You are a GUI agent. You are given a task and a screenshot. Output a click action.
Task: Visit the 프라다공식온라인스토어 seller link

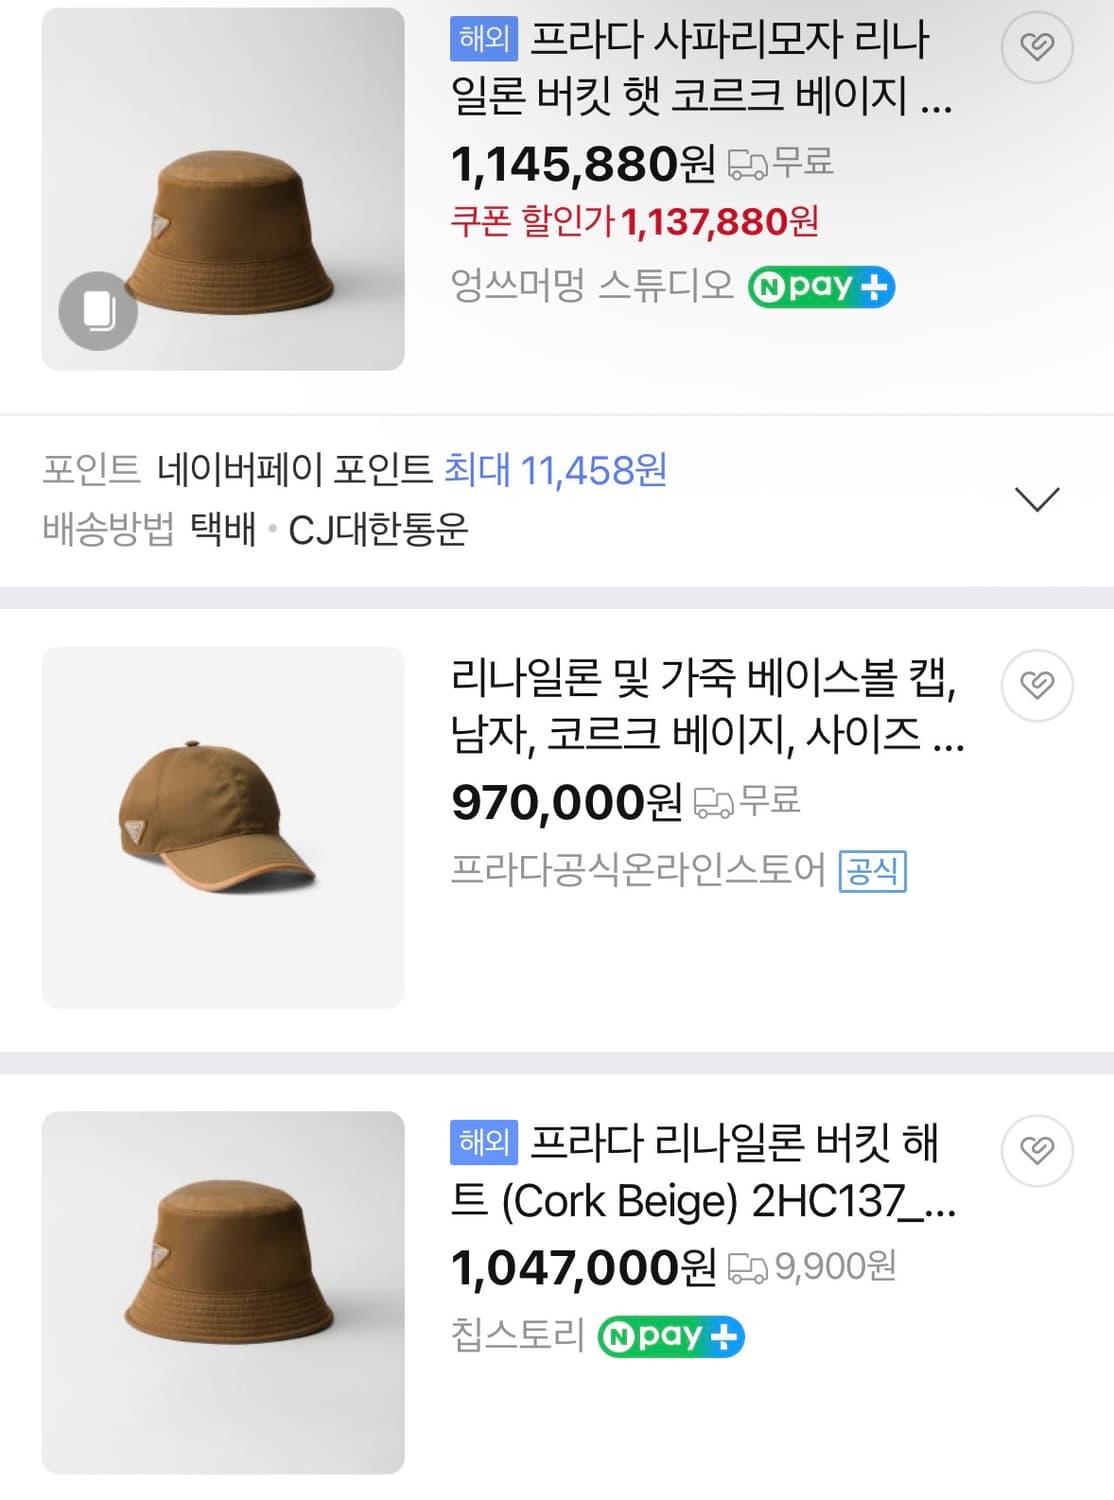(x=638, y=870)
